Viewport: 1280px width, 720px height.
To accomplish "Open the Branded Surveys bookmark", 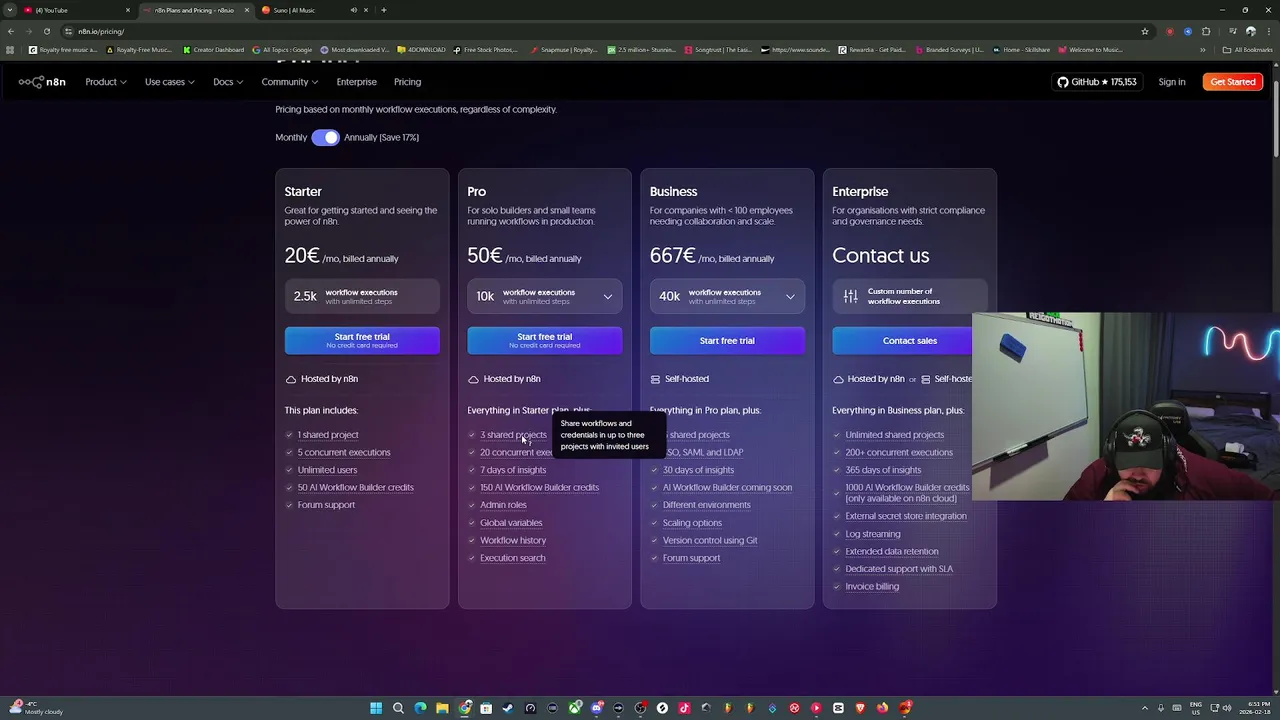I will (949, 50).
